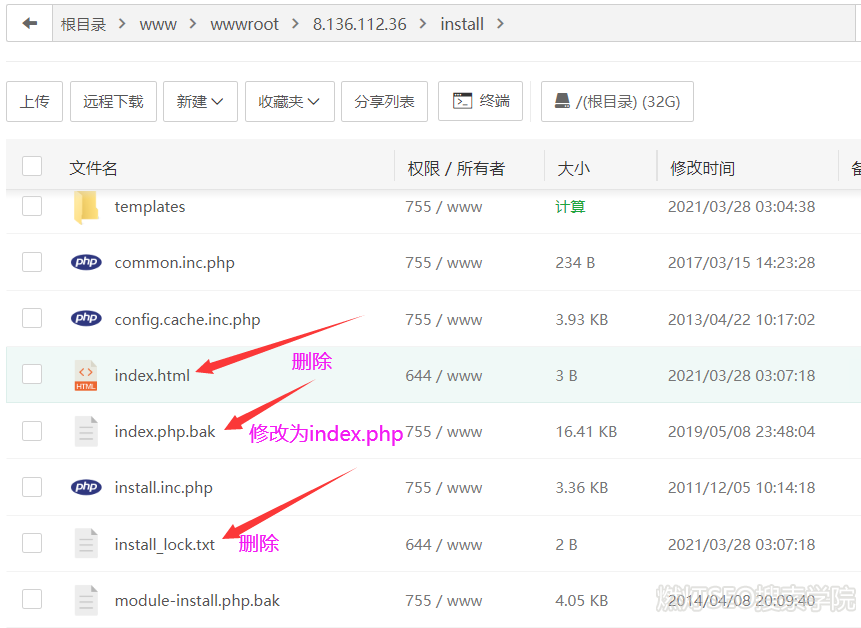This screenshot has width=861, height=628.
Task: Open the 新建 dropdown menu
Action: pos(200,102)
